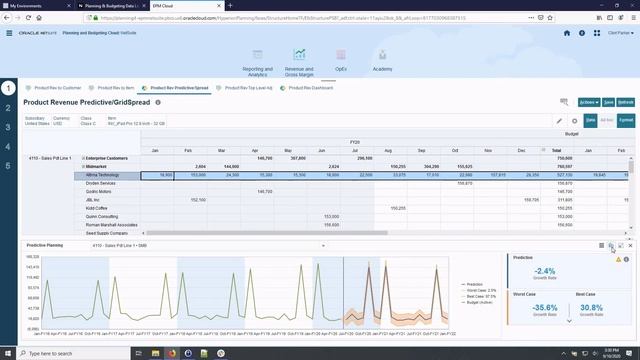Image resolution: width=640 pixels, height=360 pixels.
Task: Click the taskbar search box
Action: pyautogui.click(x=73, y=353)
